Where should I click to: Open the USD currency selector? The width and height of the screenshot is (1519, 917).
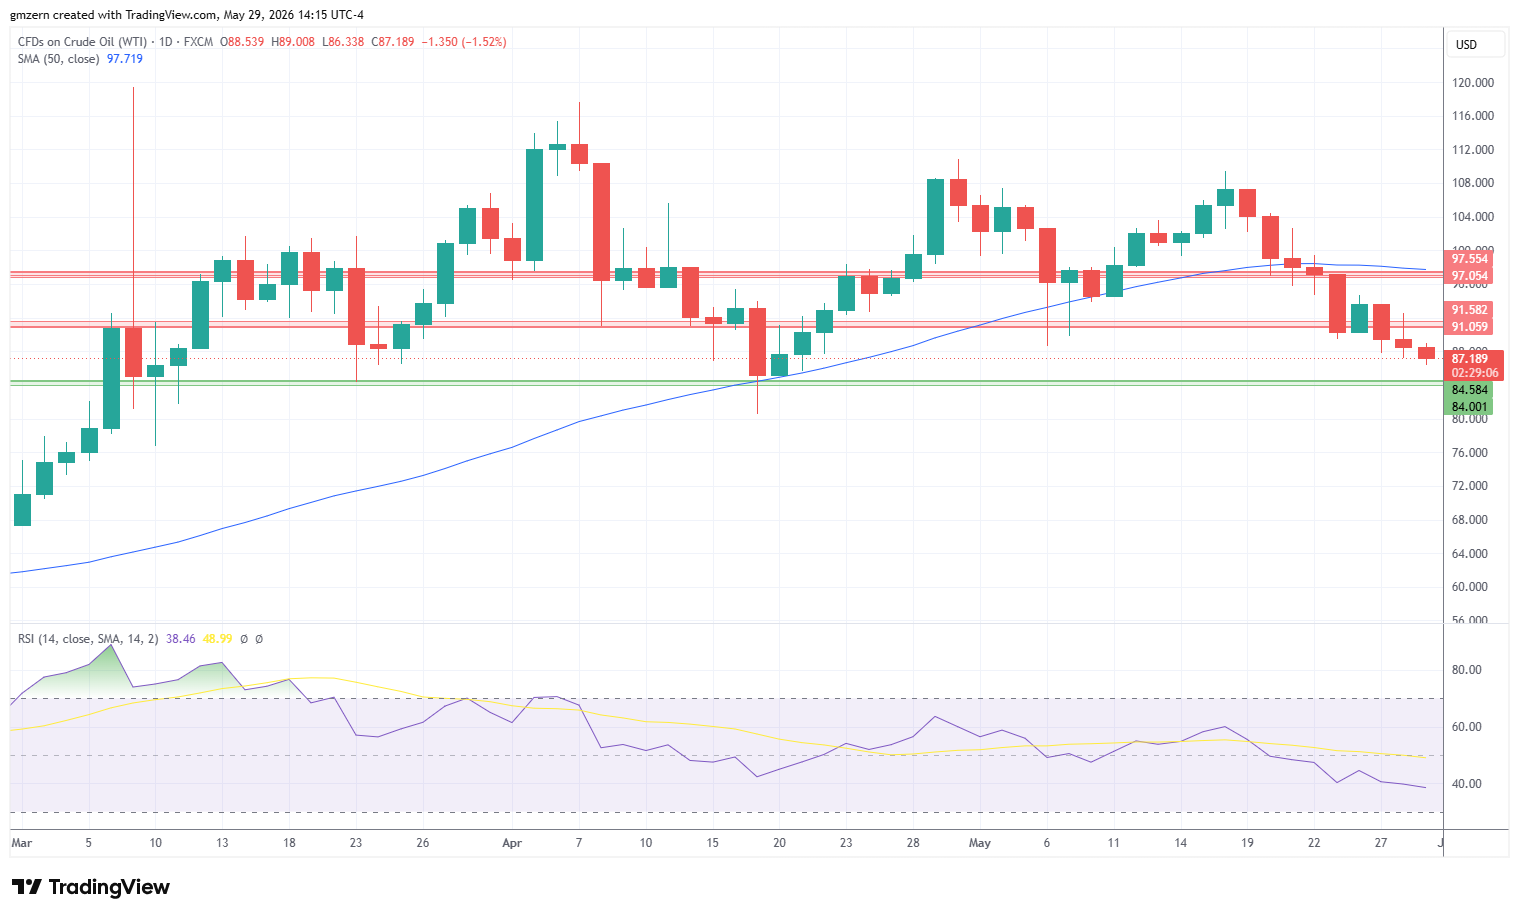click(x=1476, y=45)
